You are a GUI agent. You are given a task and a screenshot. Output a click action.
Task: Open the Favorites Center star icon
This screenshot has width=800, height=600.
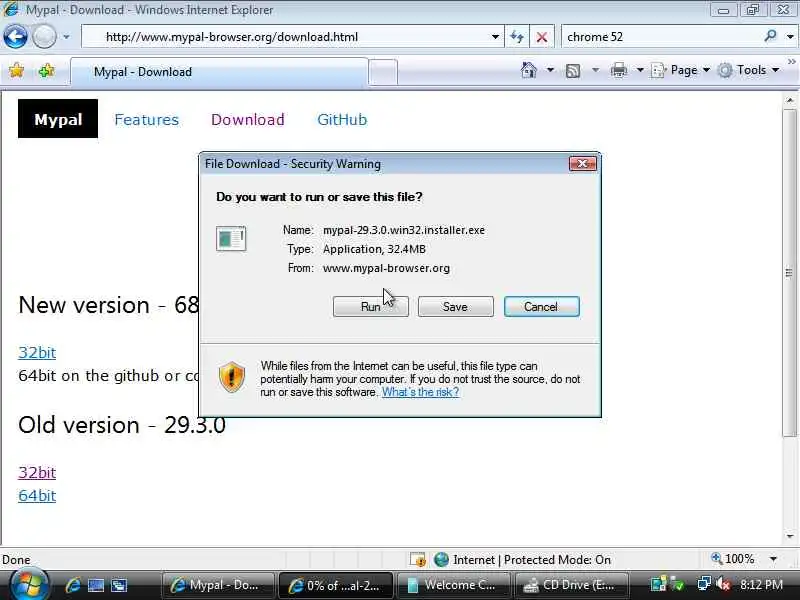coord(16,71)
